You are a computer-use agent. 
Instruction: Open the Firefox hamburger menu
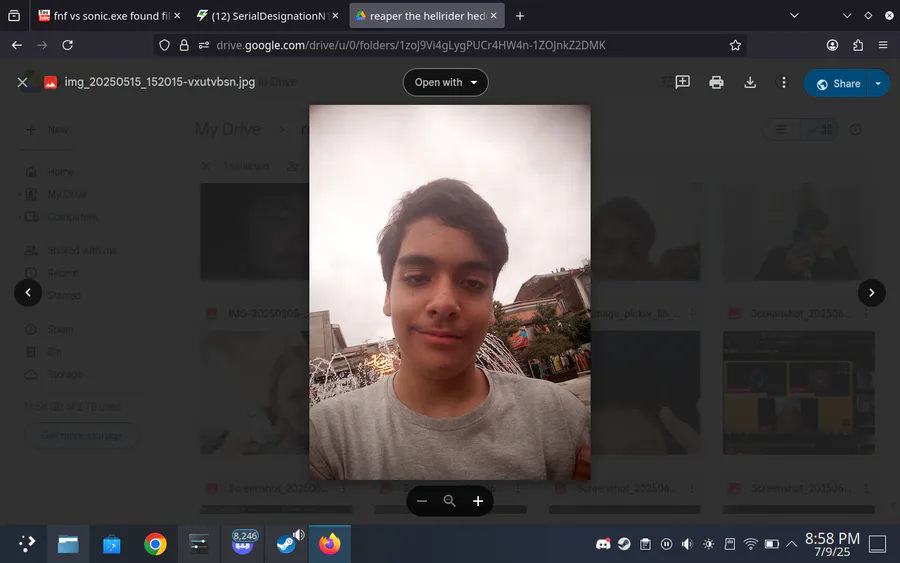coord(883,45)
